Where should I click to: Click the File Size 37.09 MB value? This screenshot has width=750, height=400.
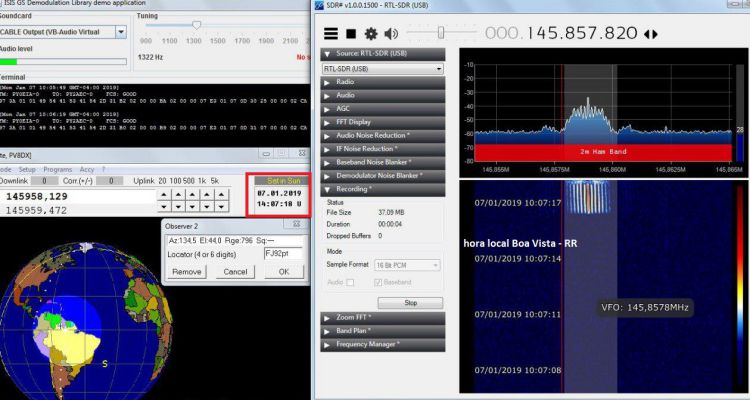391,212
